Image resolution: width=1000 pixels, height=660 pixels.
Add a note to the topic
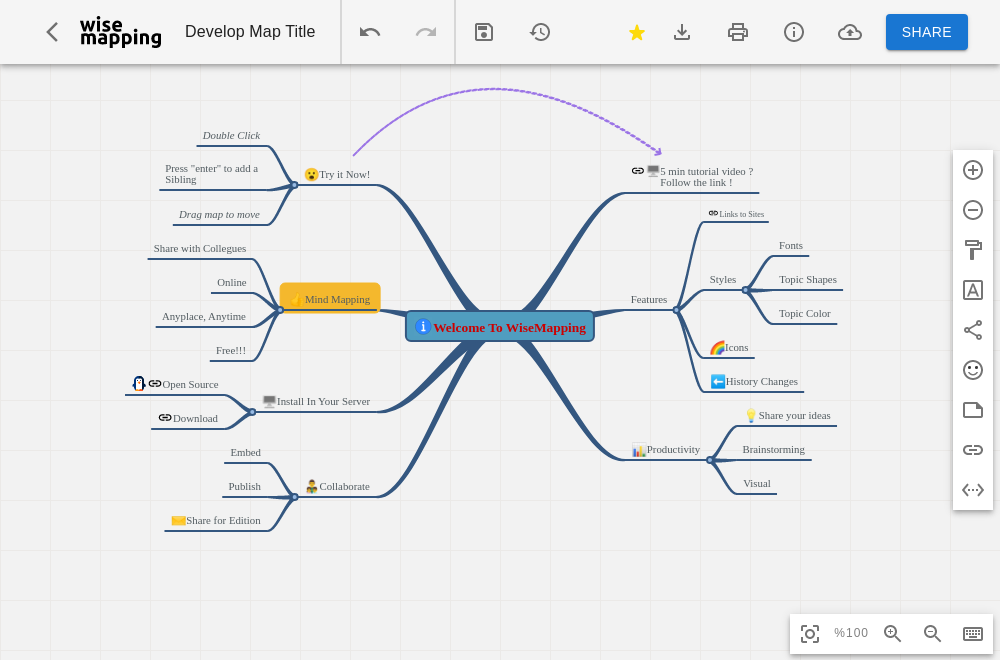coord(973,410)
